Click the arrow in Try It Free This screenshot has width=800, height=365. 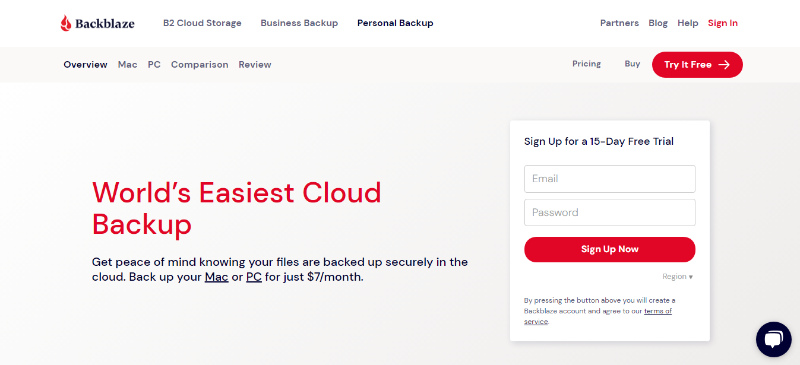(723, 65)
